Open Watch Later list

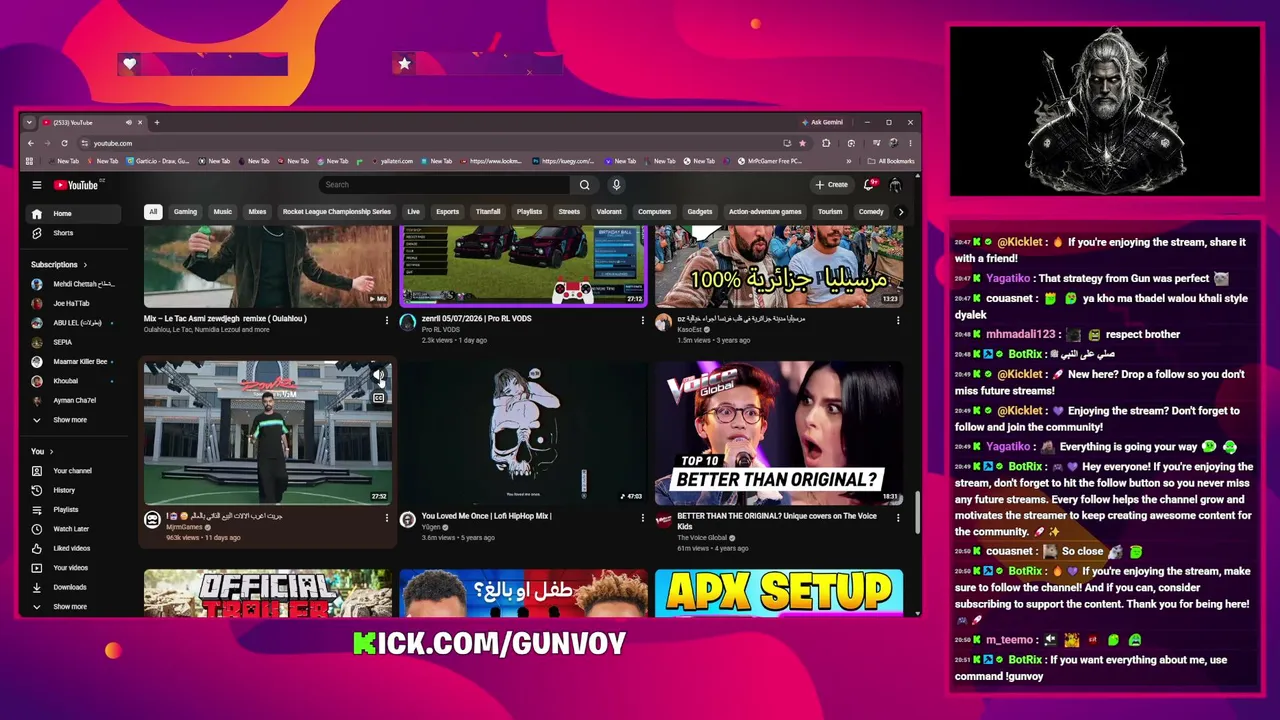(73, 529)
